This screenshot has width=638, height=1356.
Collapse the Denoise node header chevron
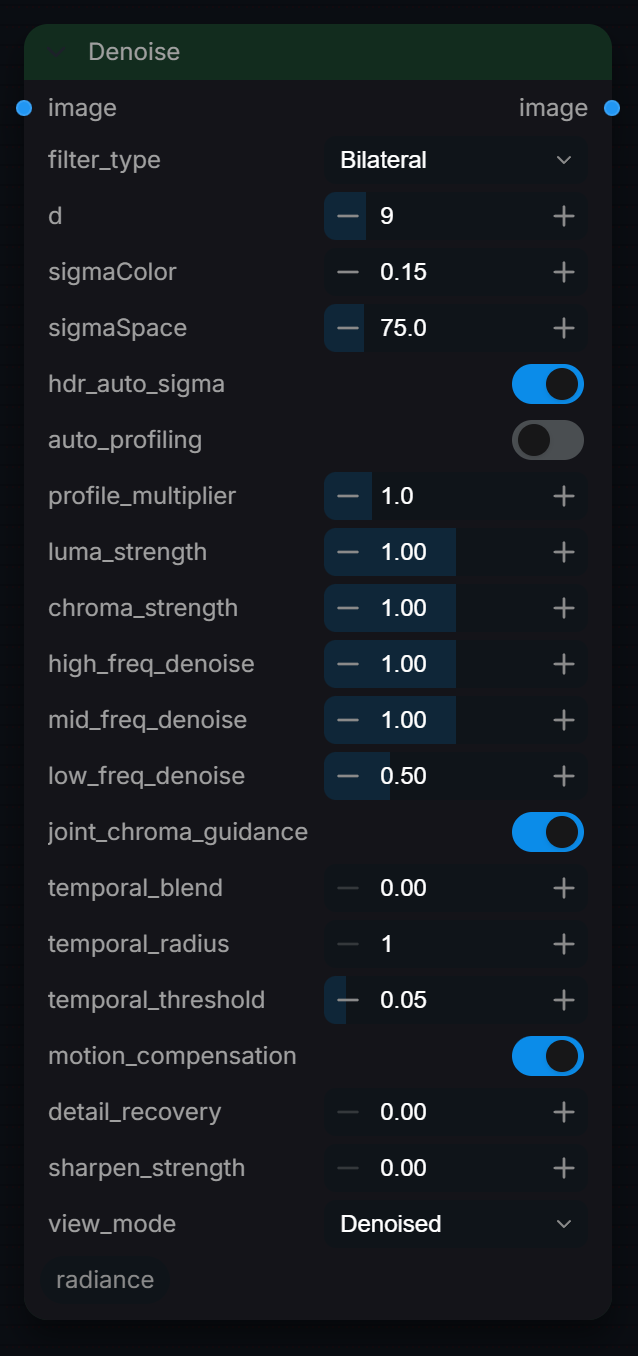[x=56, y=52]
